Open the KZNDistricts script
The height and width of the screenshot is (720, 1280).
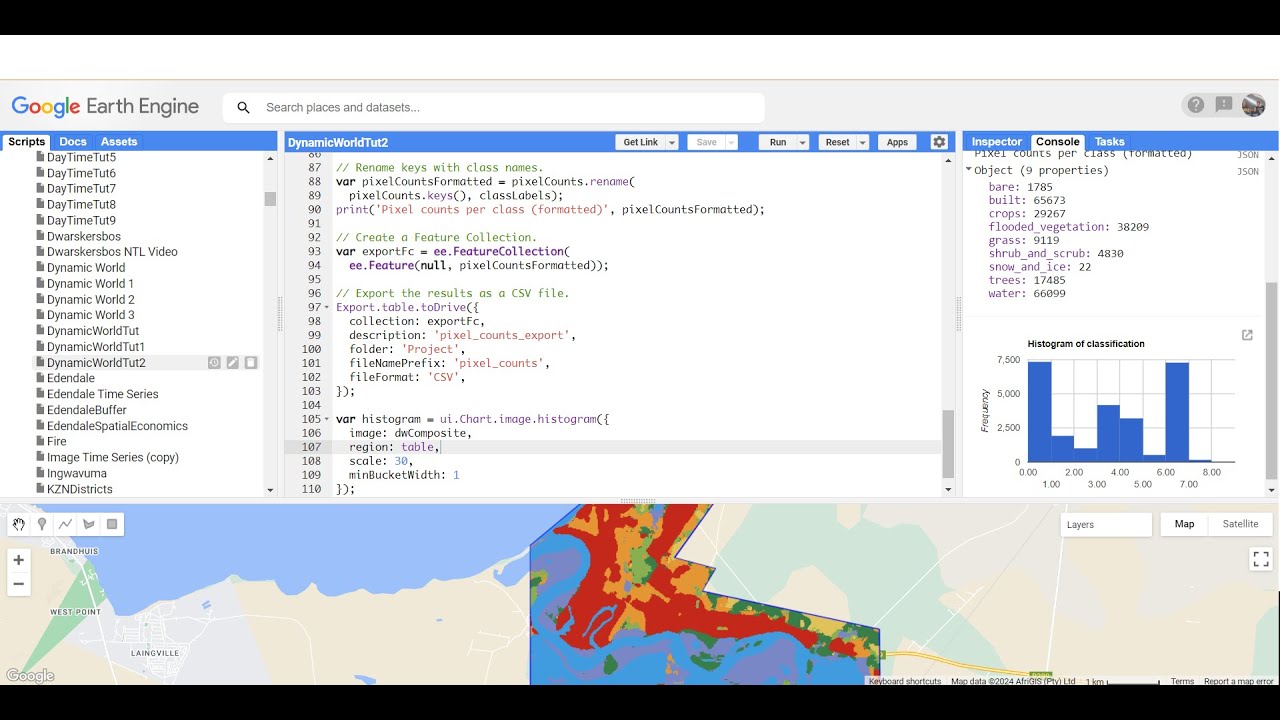79,489
